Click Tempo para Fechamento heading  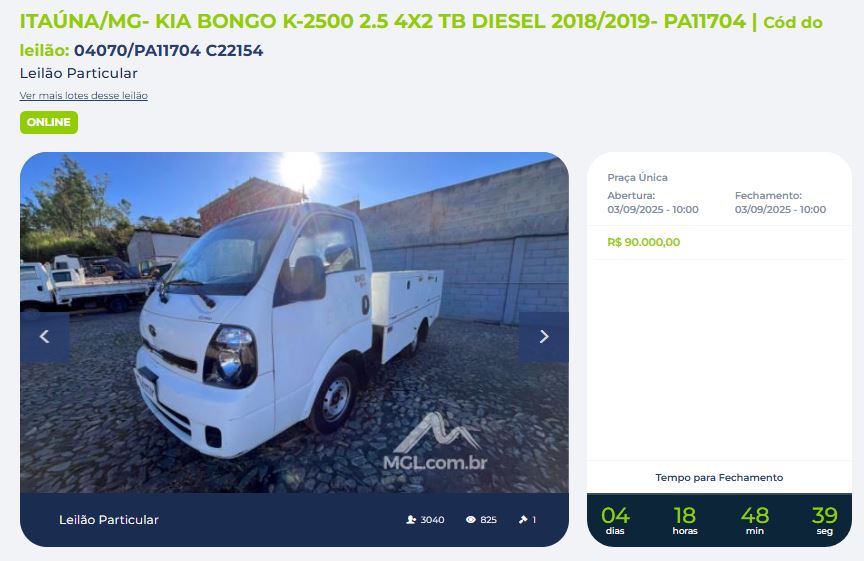719,477
